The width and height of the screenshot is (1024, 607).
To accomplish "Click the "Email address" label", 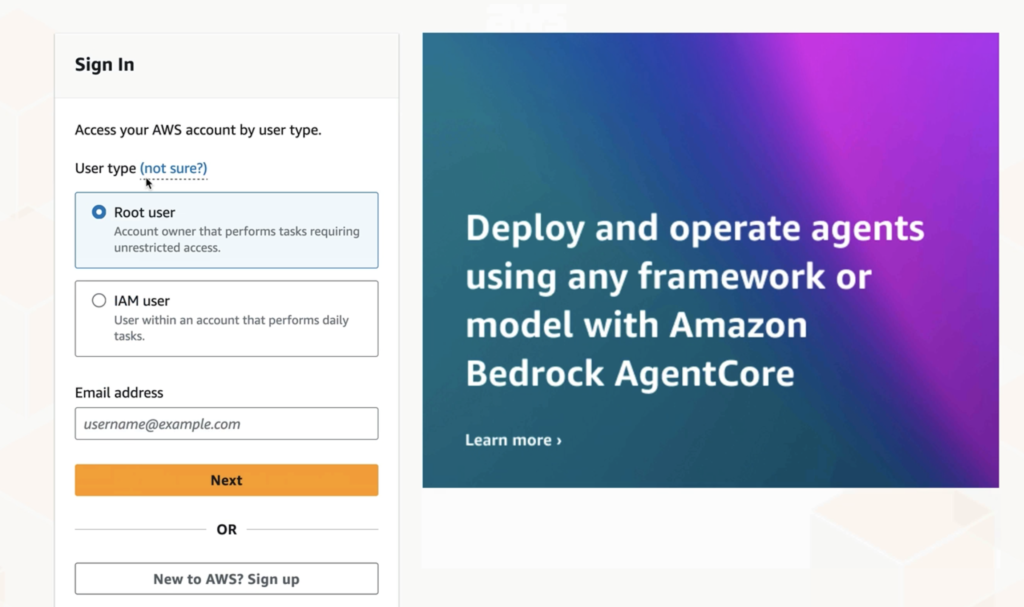I will [119, 393].
